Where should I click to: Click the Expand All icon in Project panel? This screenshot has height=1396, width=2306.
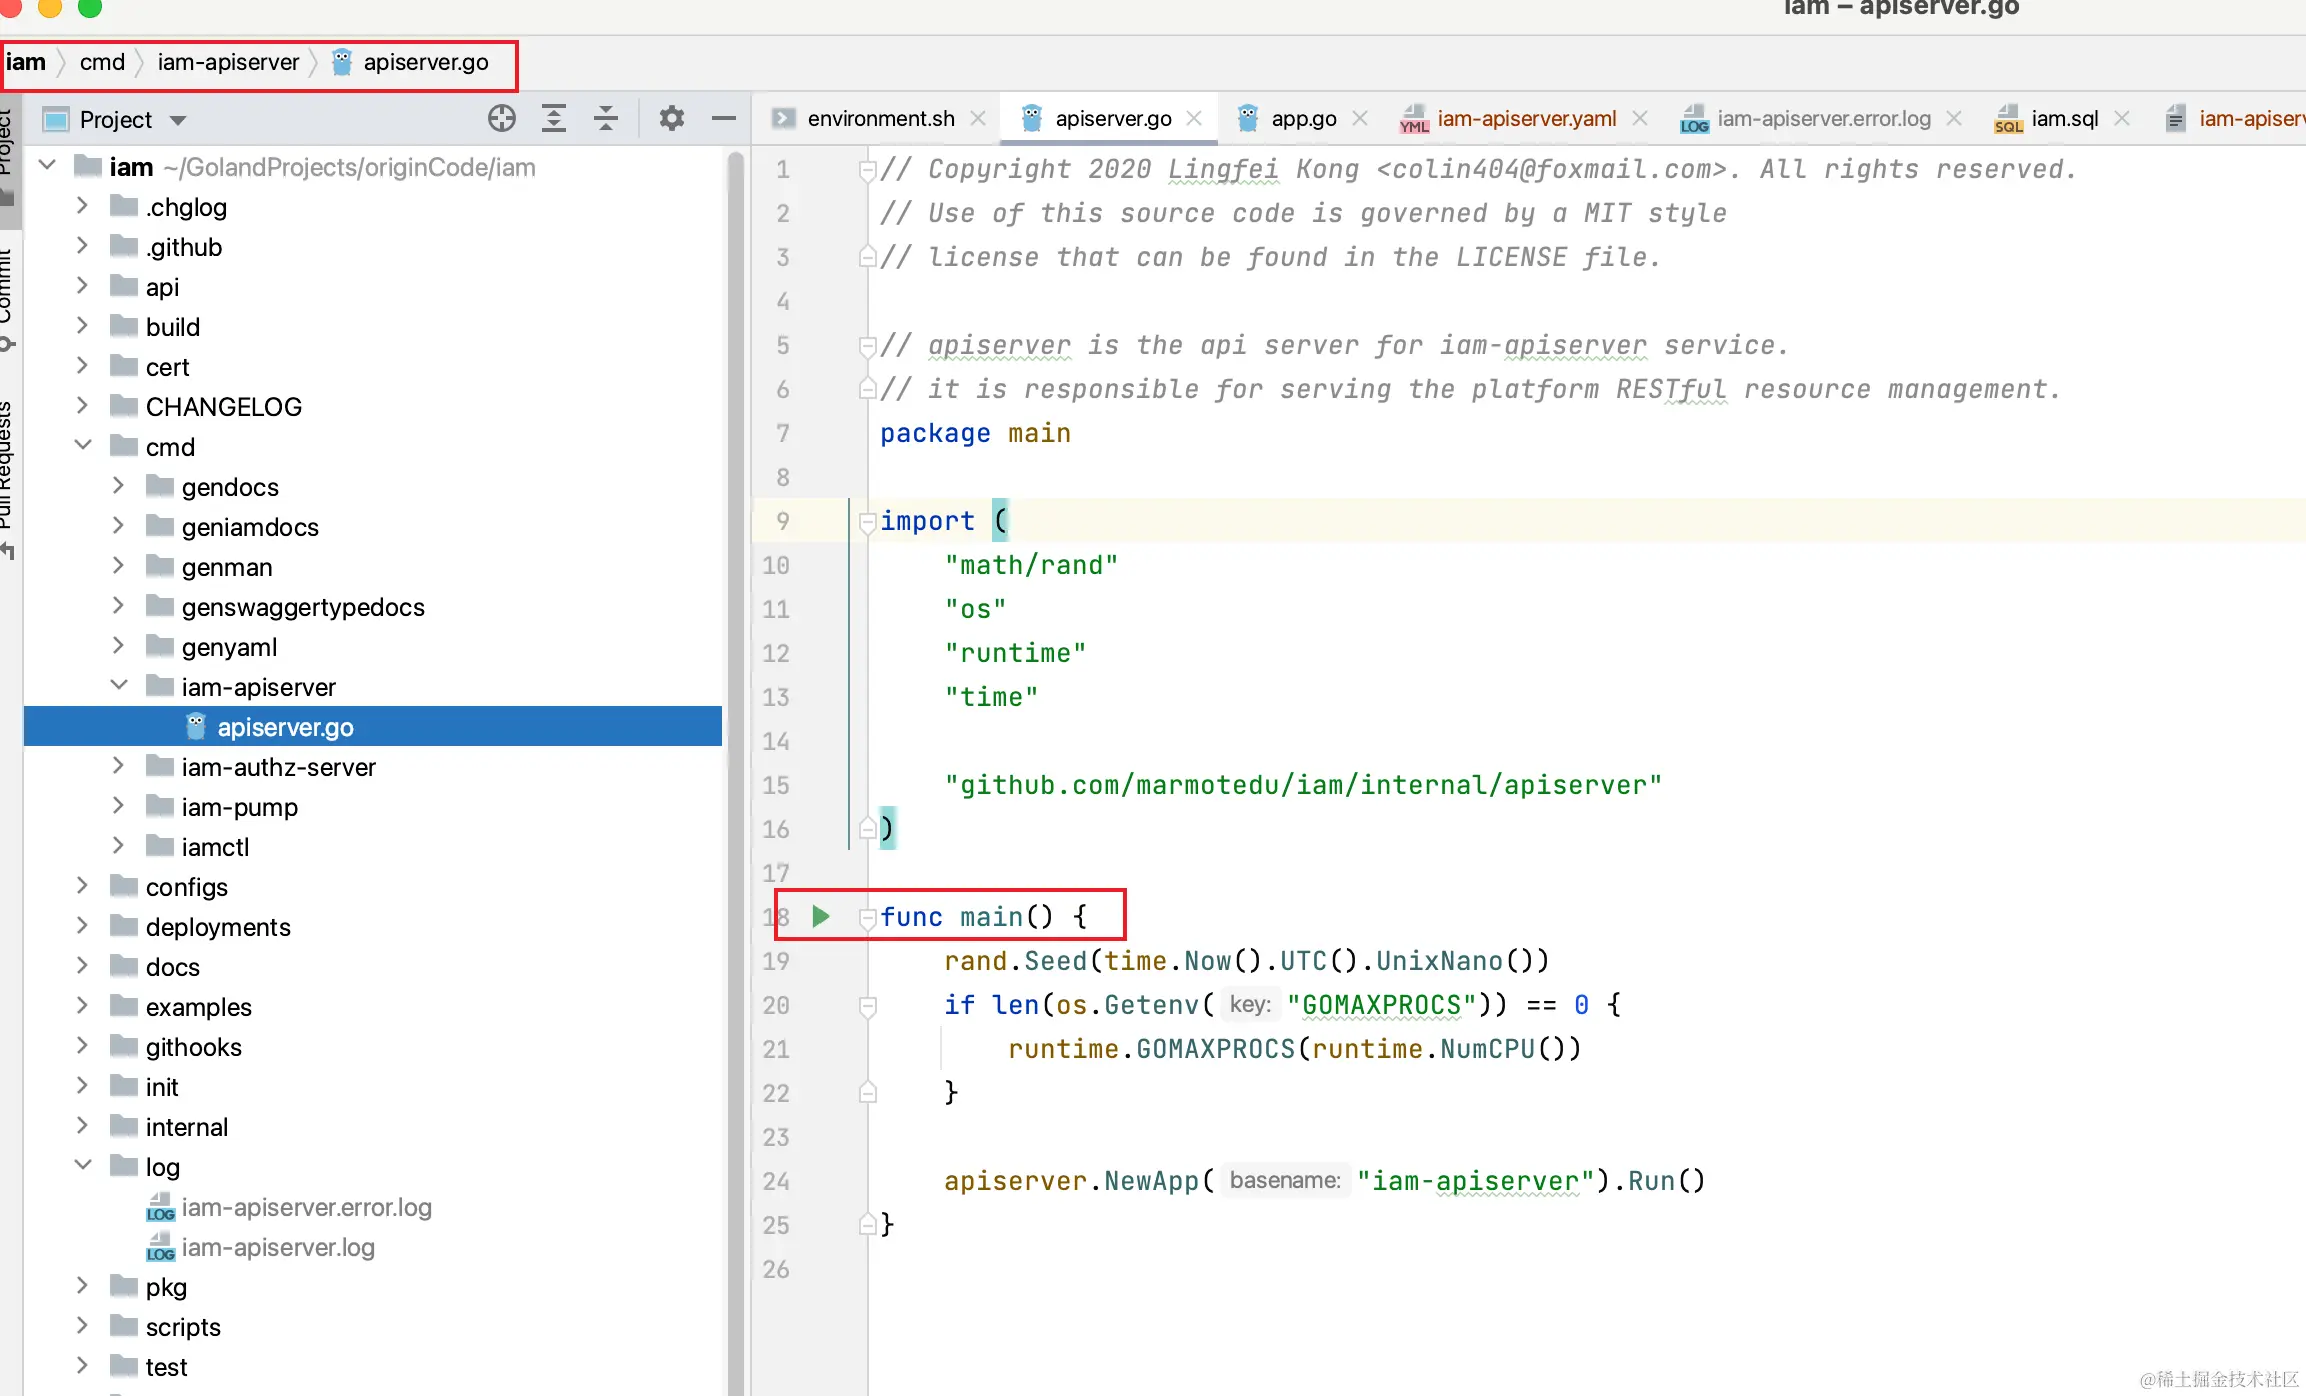tap(554, 119)
